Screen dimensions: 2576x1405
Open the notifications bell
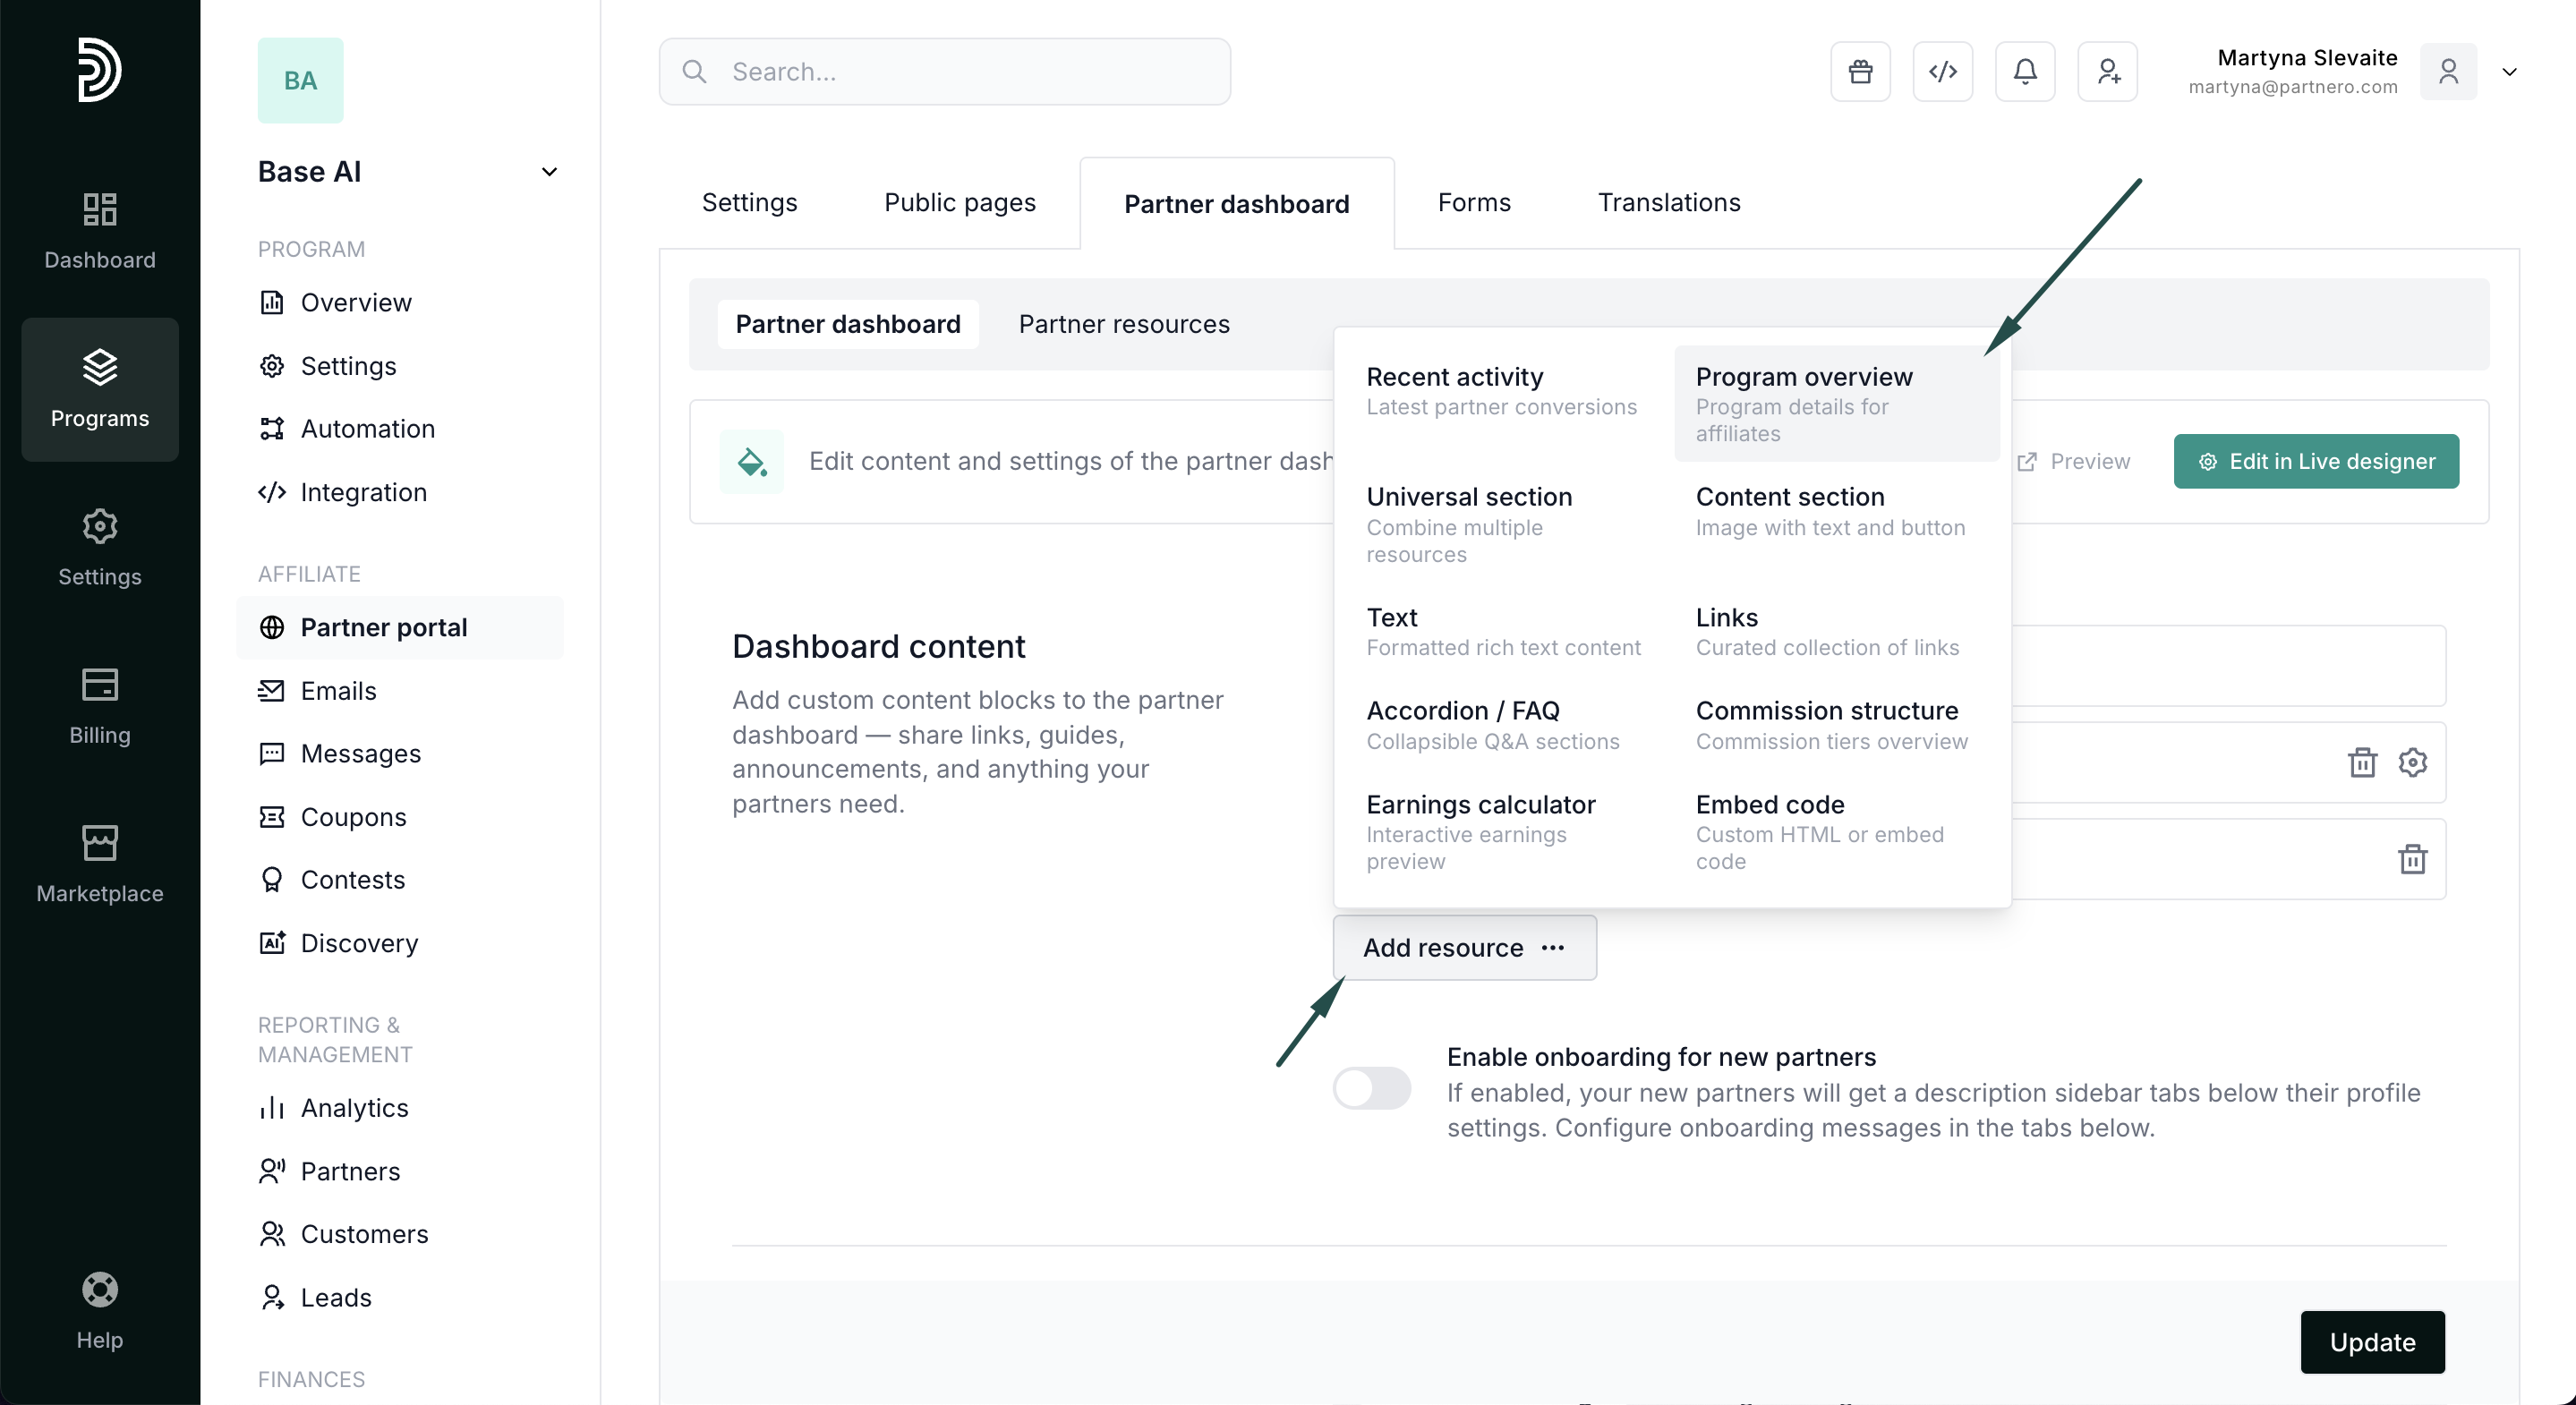pos(2025,71)
